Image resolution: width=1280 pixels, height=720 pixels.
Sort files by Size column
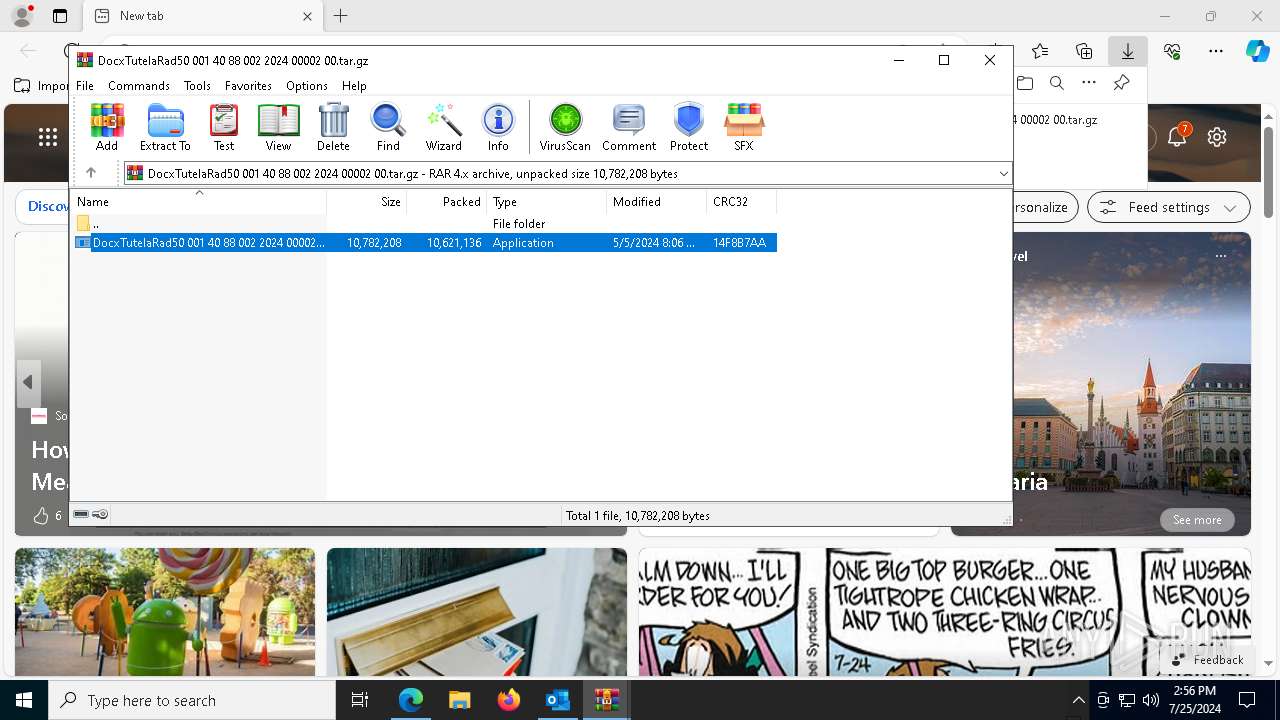[x=367, y=201]
